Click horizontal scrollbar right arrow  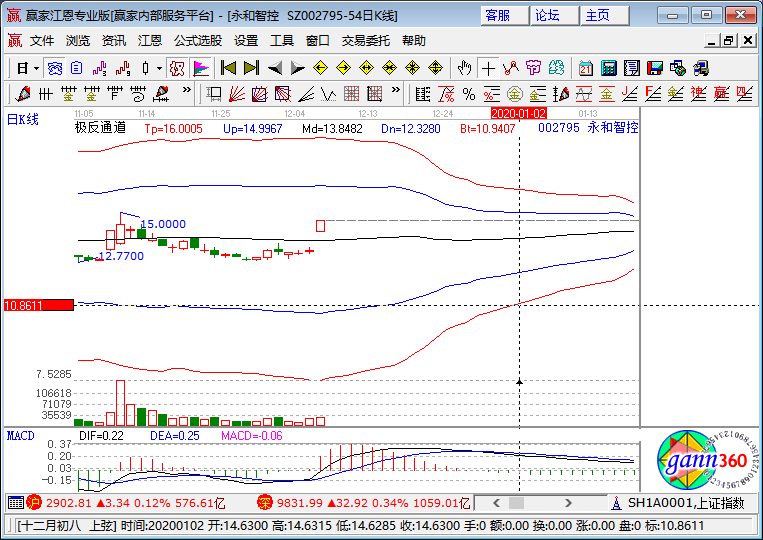[568, 503]
